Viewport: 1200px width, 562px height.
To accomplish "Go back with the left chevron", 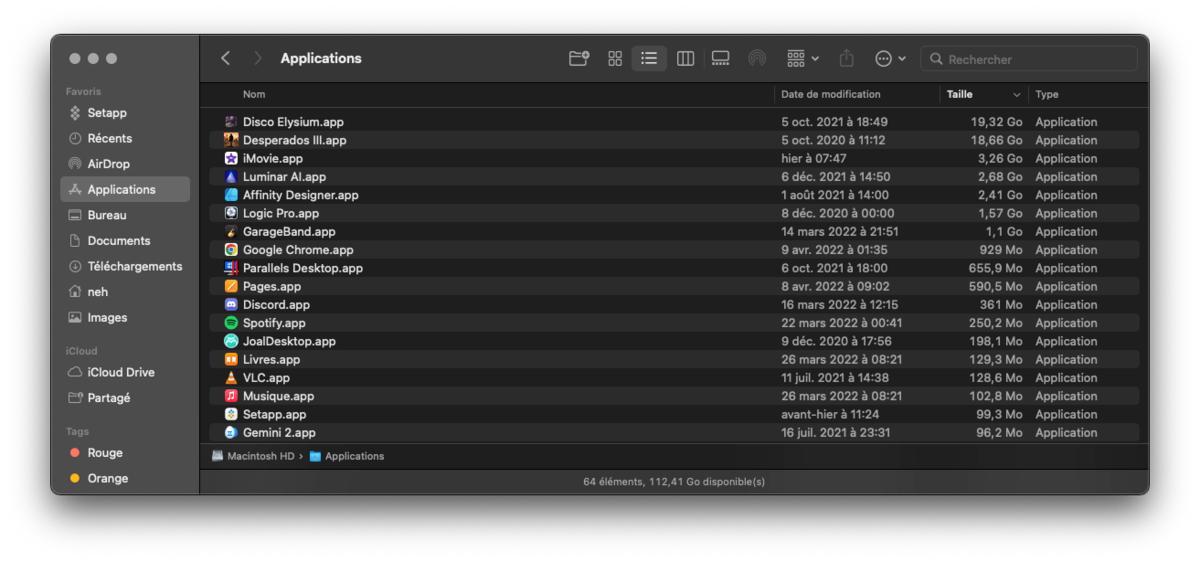I will 225,59.
